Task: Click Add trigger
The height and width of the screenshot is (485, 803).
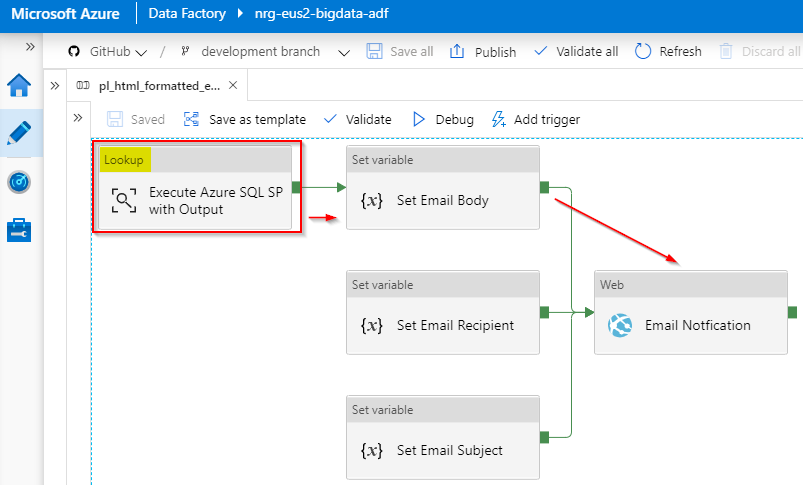Action: coord(536,119)
